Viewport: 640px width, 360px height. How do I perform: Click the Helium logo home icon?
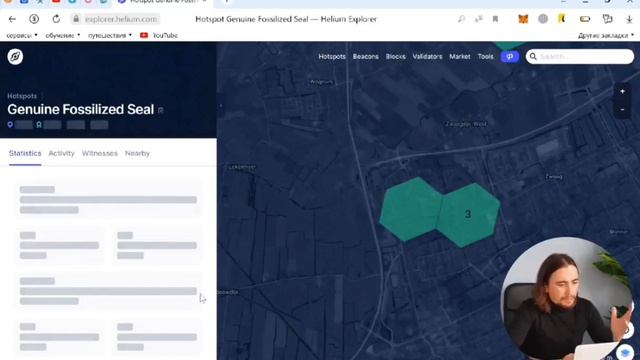pyautogui.click(x=15, y=57)
